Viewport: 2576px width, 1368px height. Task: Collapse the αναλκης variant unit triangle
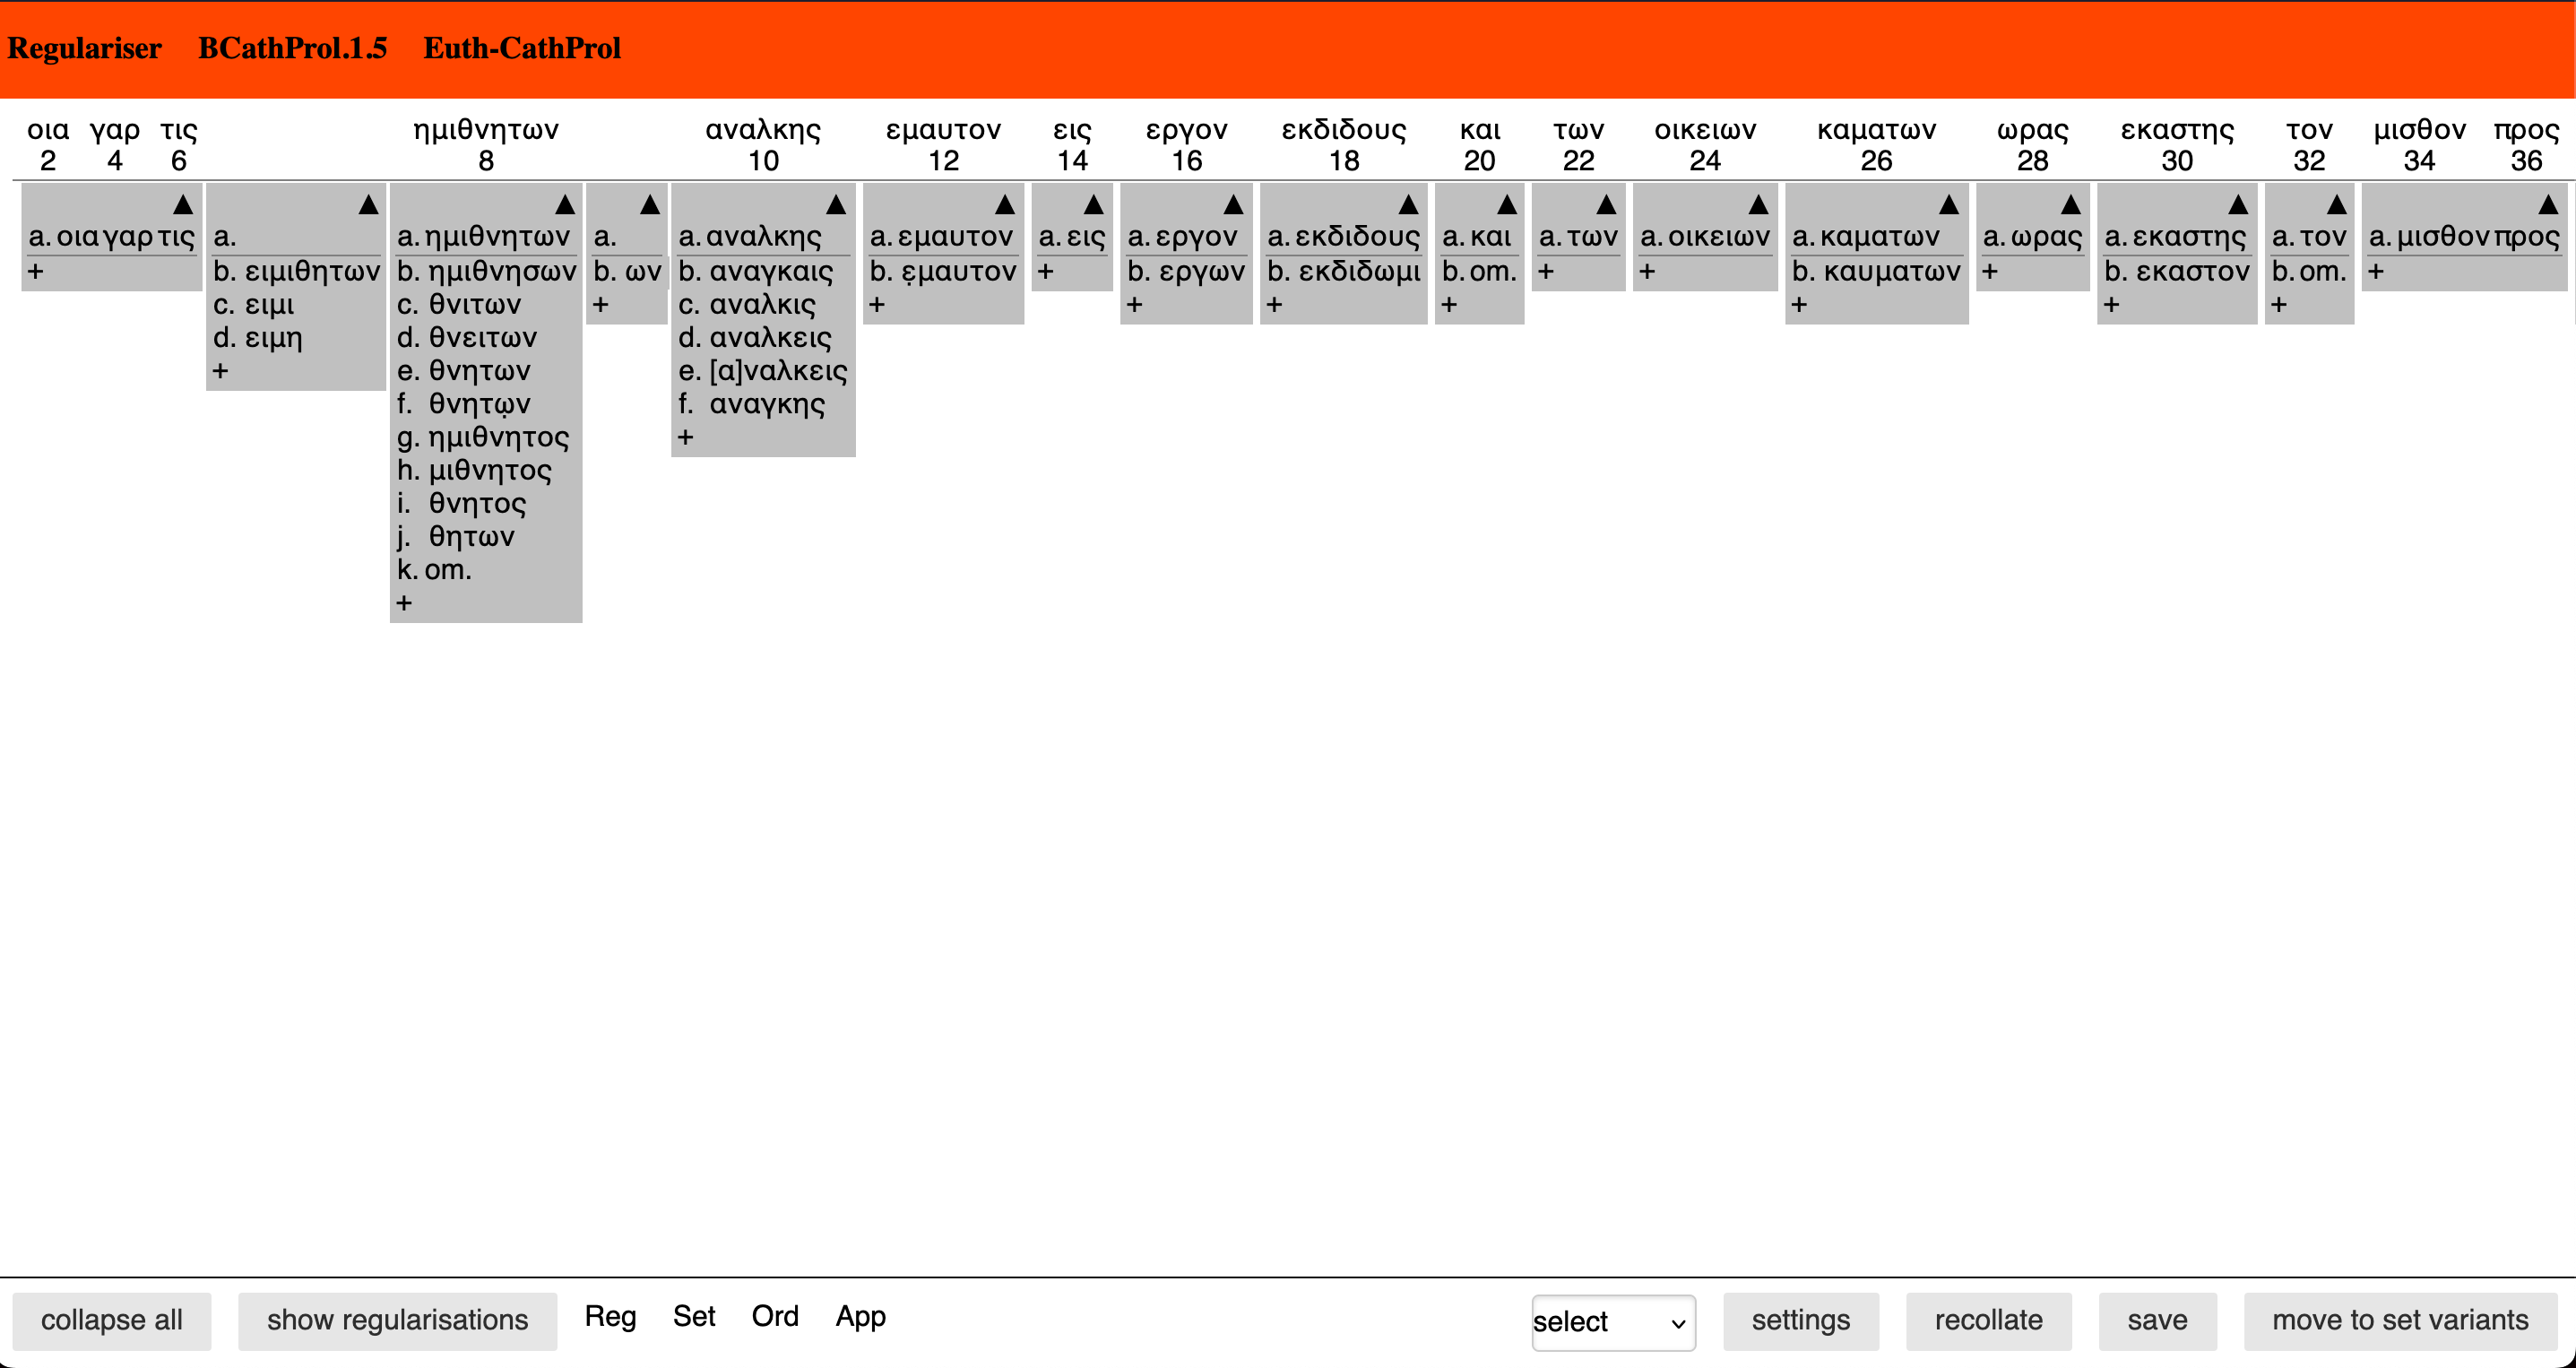836,205
